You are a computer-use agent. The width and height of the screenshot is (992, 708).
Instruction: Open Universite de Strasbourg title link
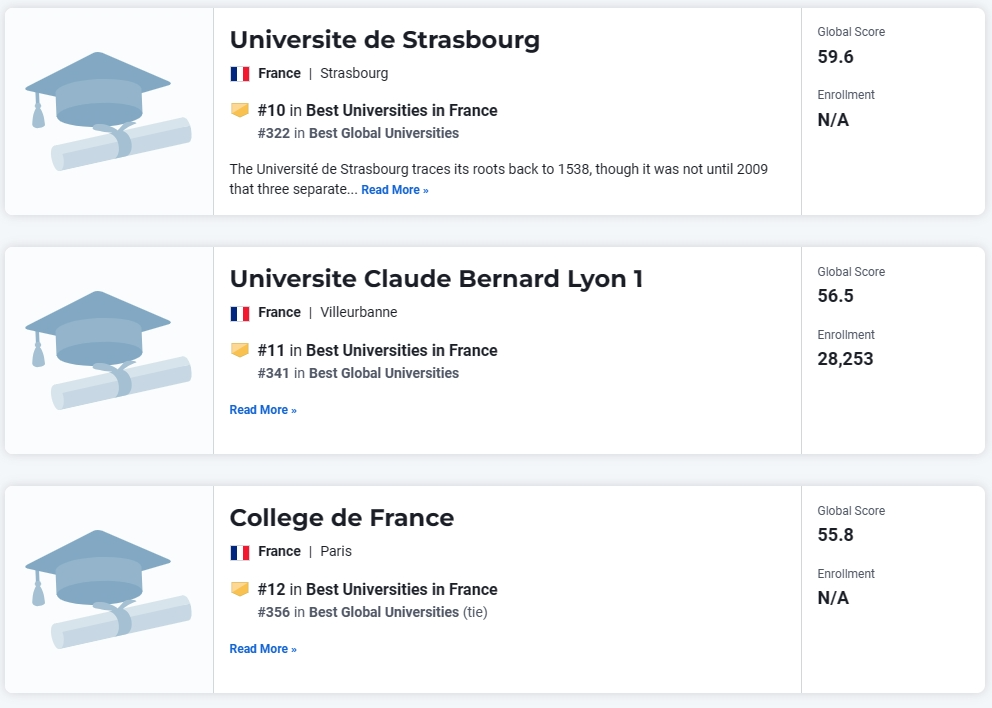tap(385, 40)
